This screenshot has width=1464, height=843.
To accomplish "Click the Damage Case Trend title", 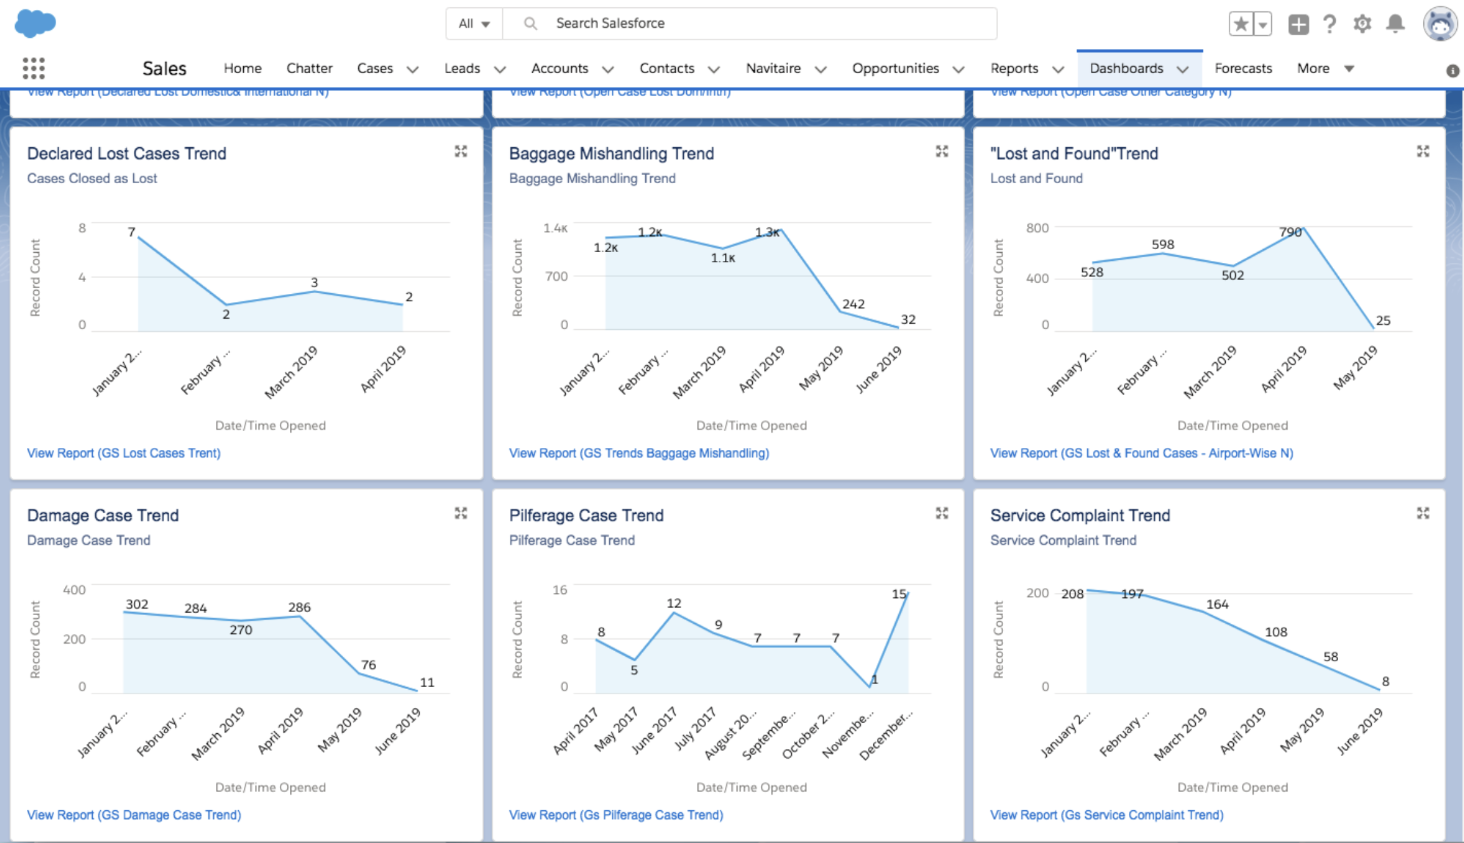I will click(x=103, y=515).
